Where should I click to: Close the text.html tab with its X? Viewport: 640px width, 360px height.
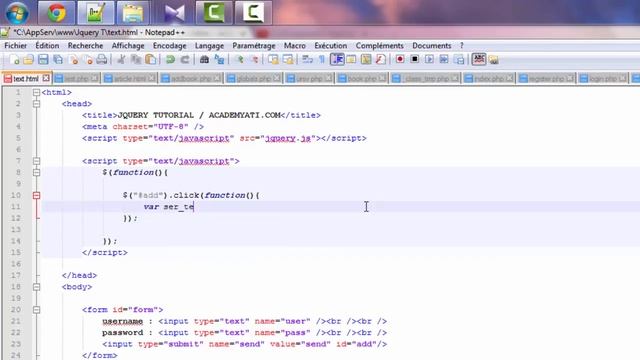point(46,78)
